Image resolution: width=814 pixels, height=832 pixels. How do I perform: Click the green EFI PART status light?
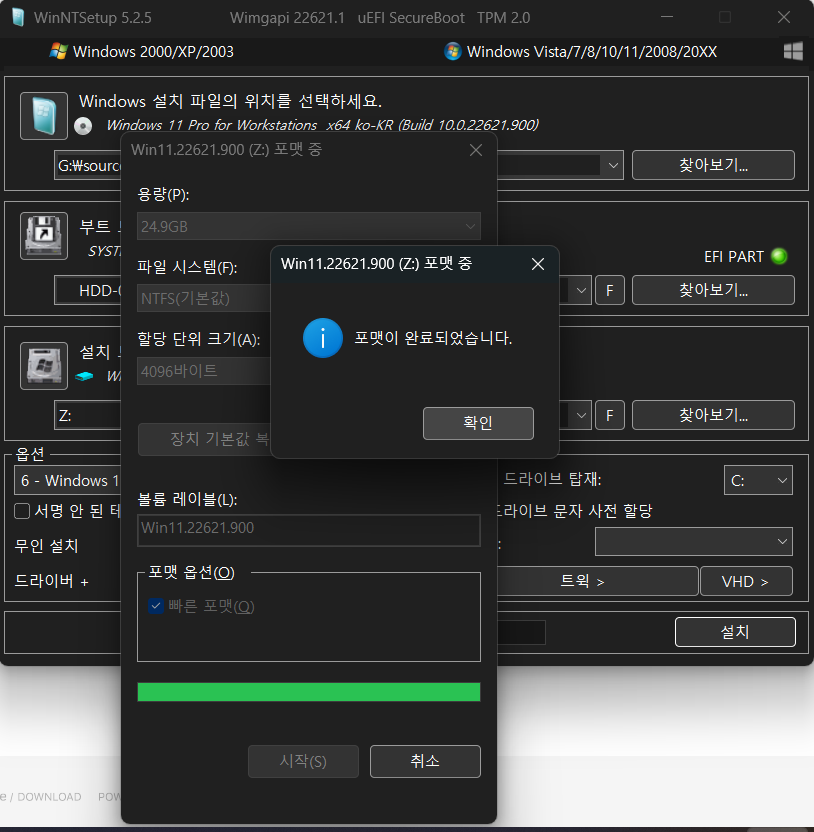point(779,256)
